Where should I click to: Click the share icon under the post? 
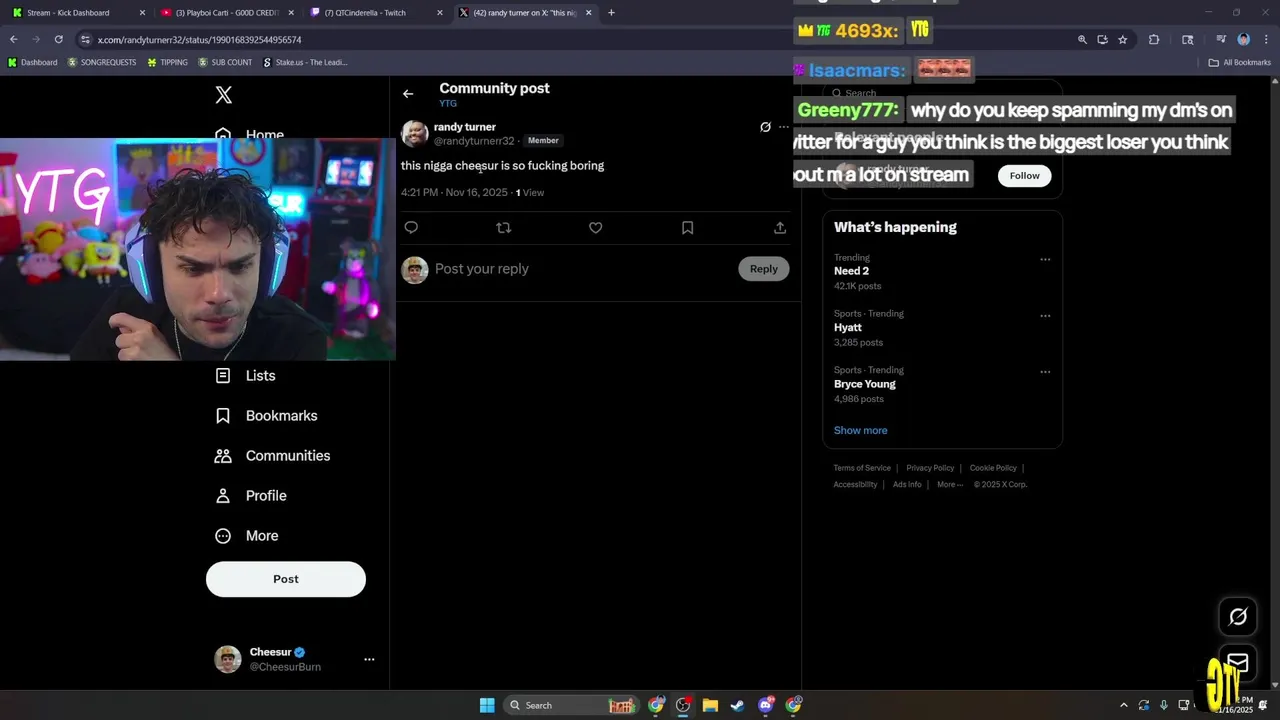point(780,228)
